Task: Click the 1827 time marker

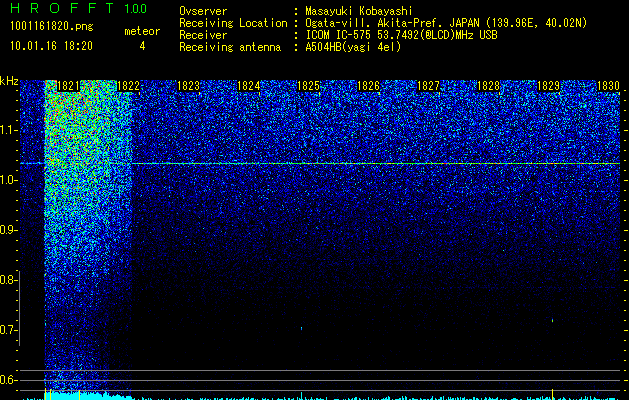Action: [428, 86]
